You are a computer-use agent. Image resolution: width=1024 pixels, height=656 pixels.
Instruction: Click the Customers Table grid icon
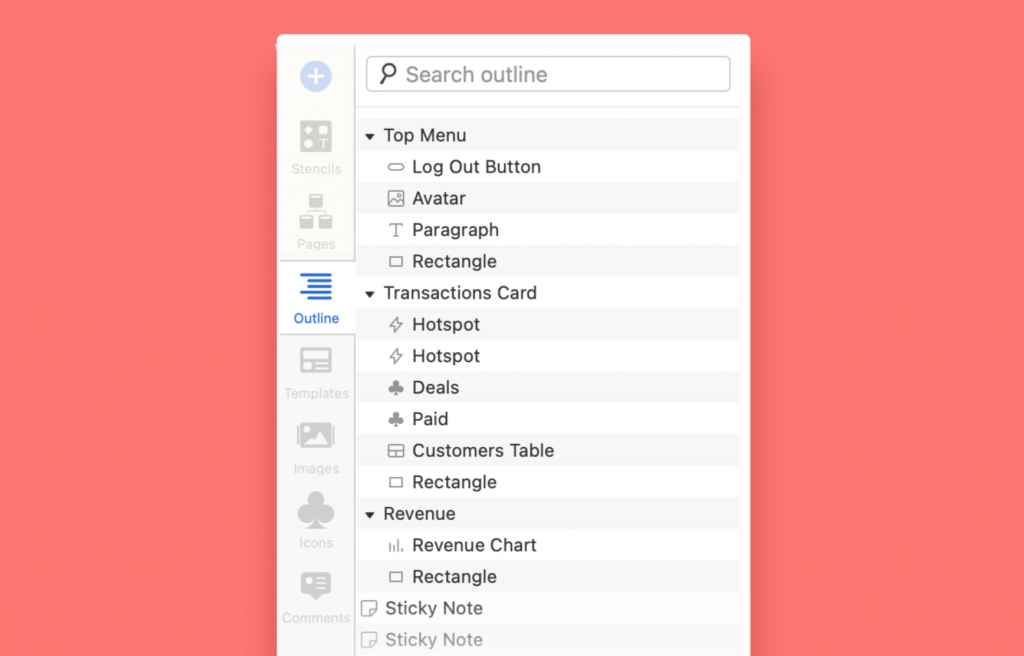pyautogui.click(x=396, y=451)
